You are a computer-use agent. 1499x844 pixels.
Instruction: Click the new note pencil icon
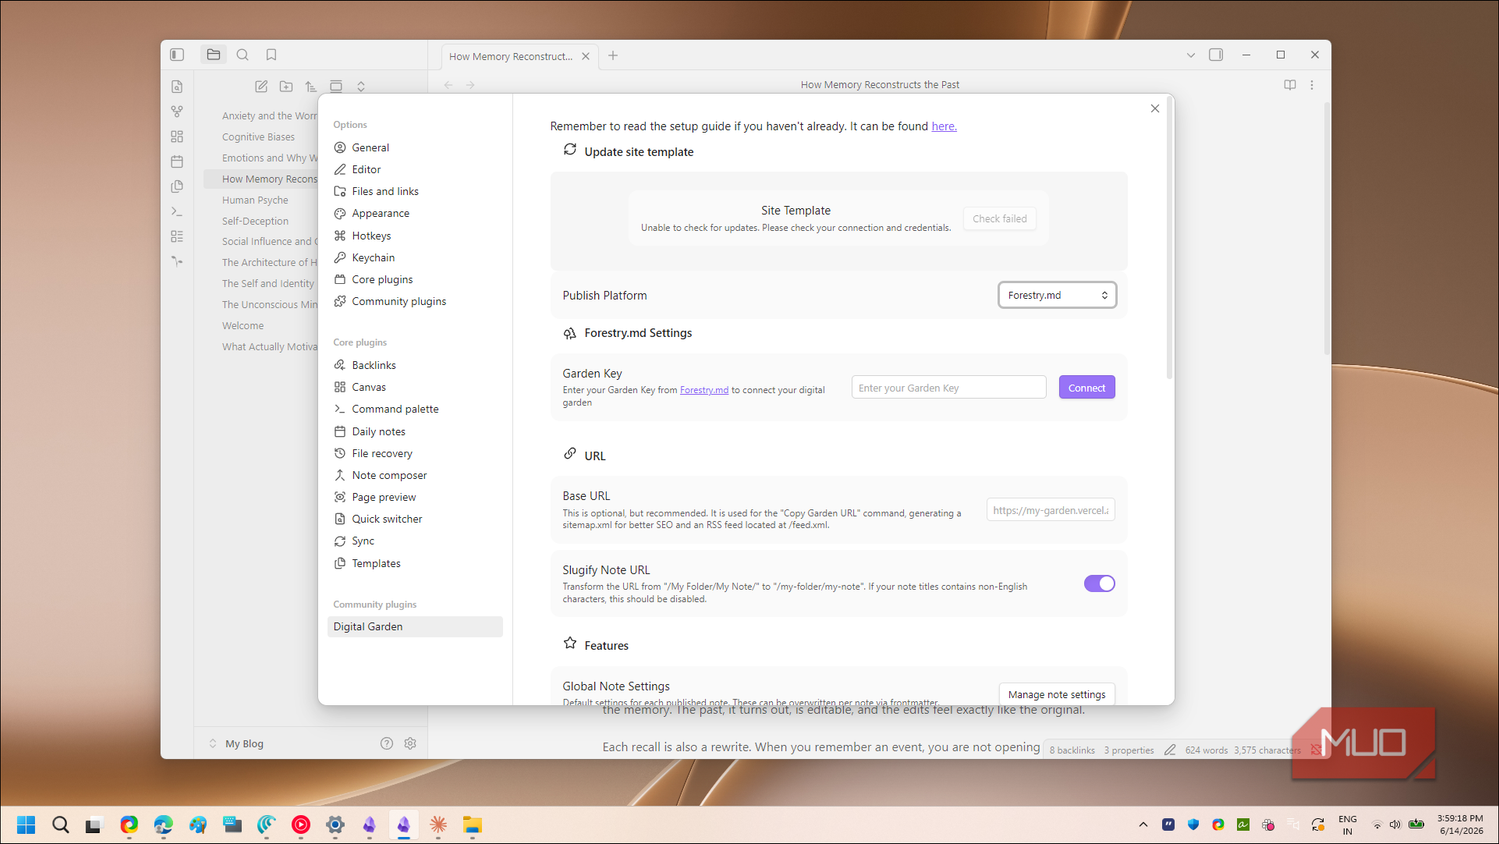[261, 87]
